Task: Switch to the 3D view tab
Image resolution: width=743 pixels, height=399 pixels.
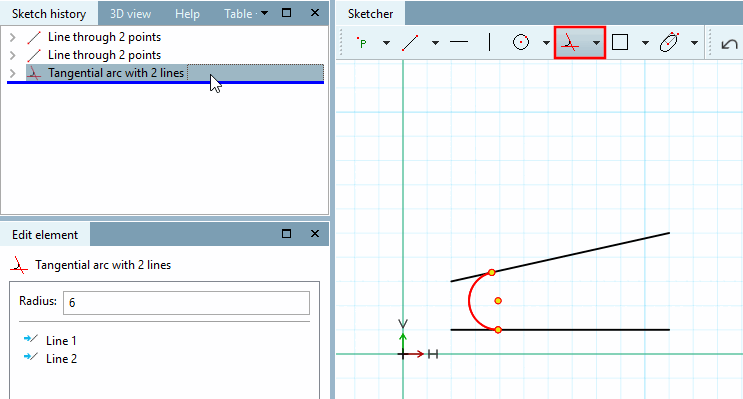Action: click(130, 14)
